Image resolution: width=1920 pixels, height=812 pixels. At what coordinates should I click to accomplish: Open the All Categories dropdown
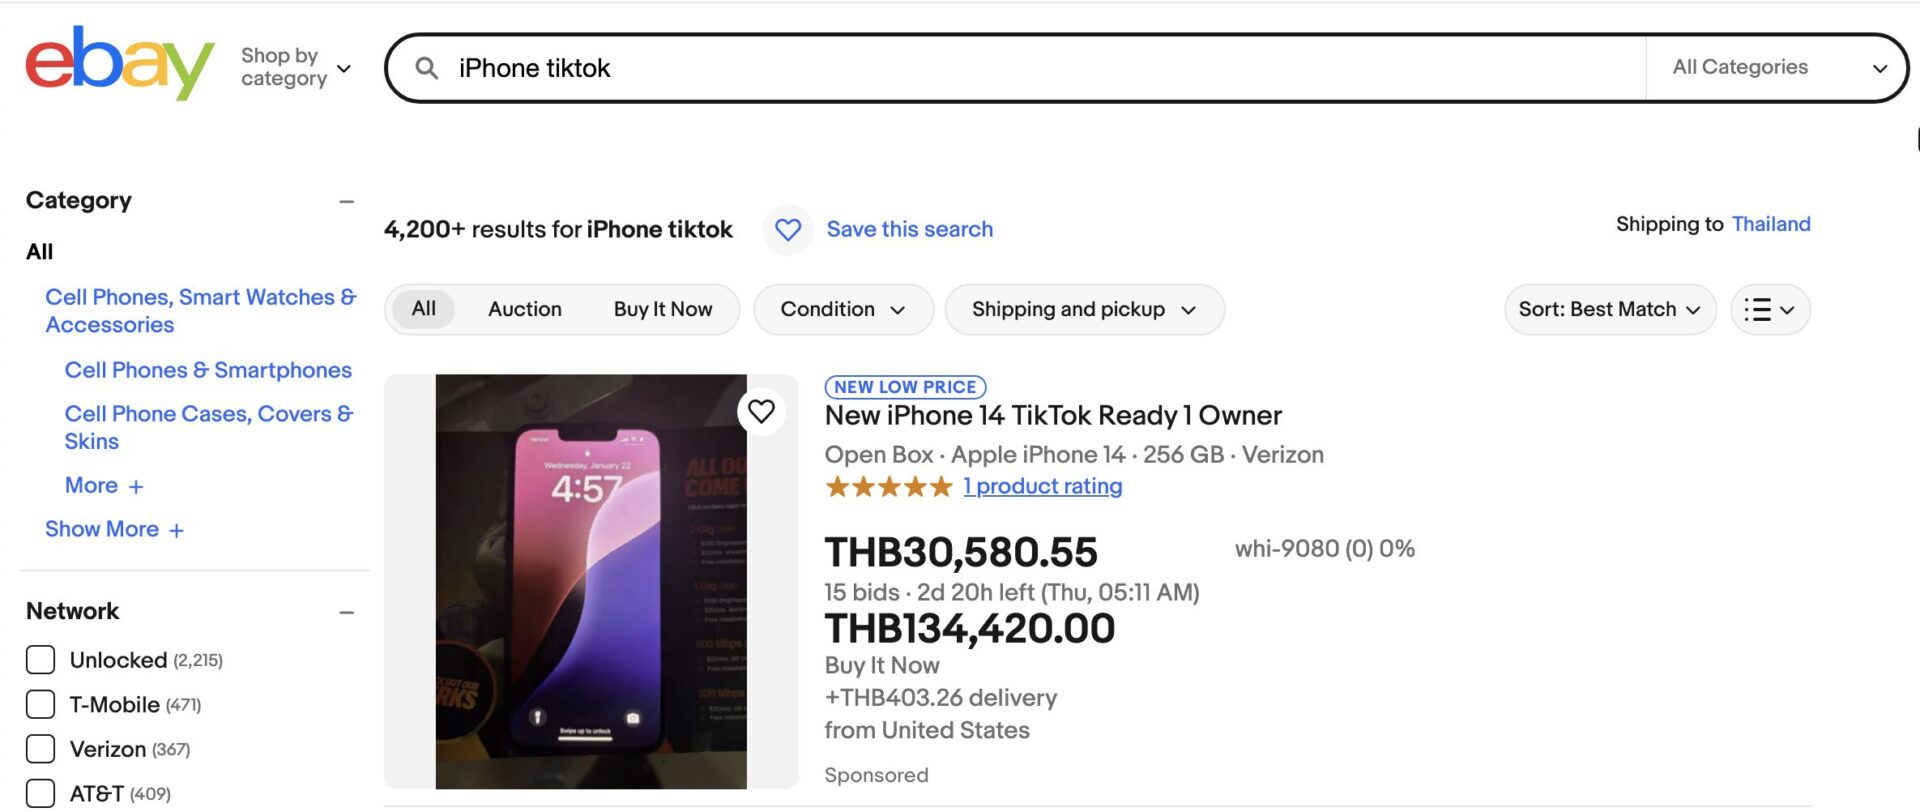[x=1777, y=68]
